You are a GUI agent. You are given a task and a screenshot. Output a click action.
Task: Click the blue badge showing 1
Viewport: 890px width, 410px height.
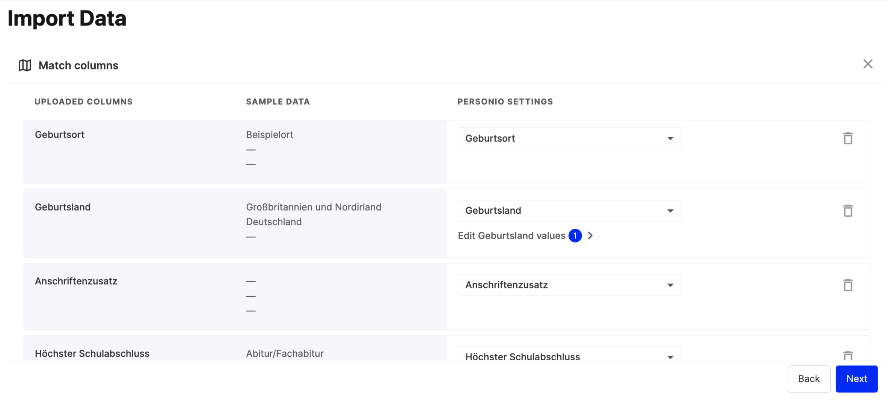(575, 236)
